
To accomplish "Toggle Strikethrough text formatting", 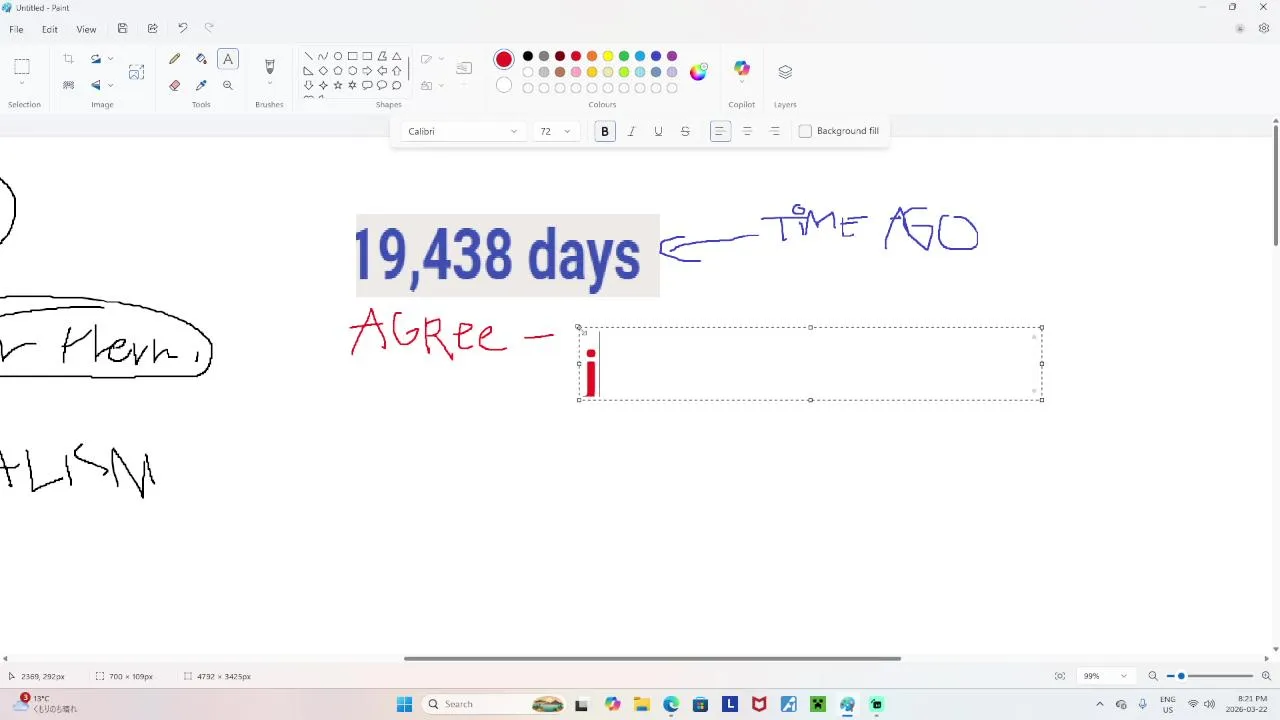I will click(x=685, y=131).
